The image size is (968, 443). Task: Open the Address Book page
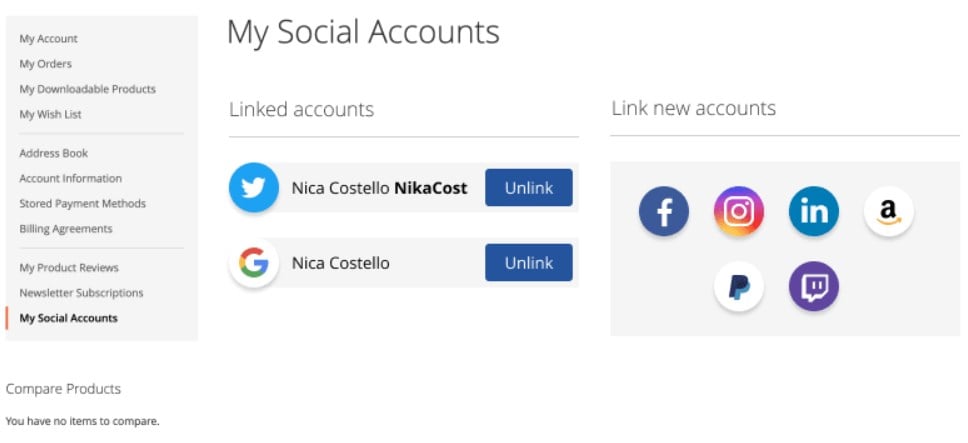tap(53, 154)
